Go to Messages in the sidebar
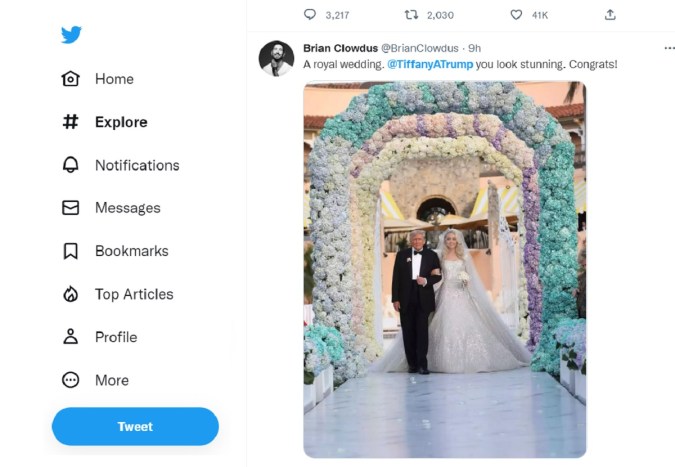675x467 pixels. pyautogui.click(x=127, y=208)
